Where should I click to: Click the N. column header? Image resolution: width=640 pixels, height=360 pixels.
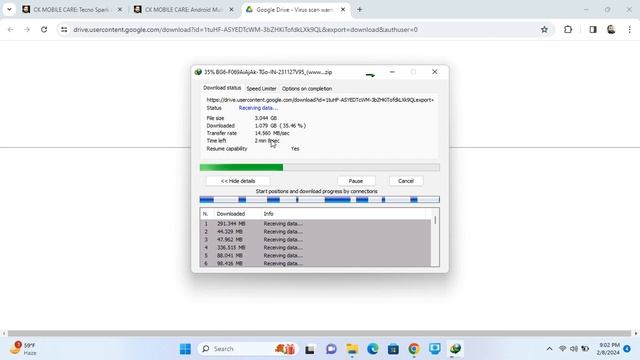pos(207,214)
